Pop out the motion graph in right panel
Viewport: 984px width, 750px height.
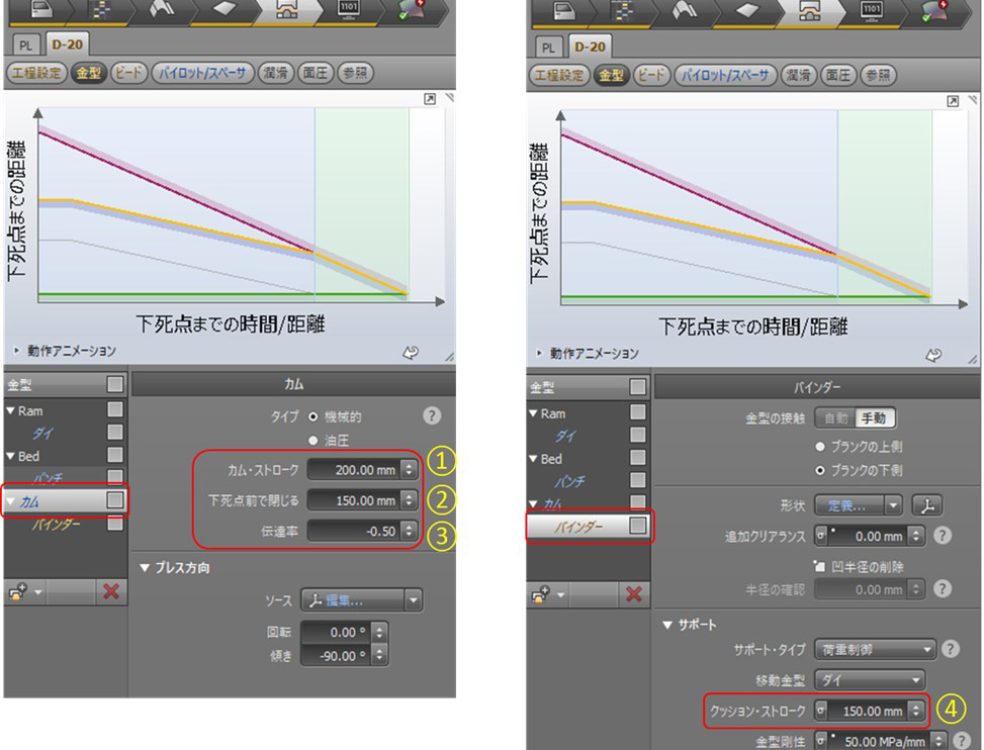point(953,101)
